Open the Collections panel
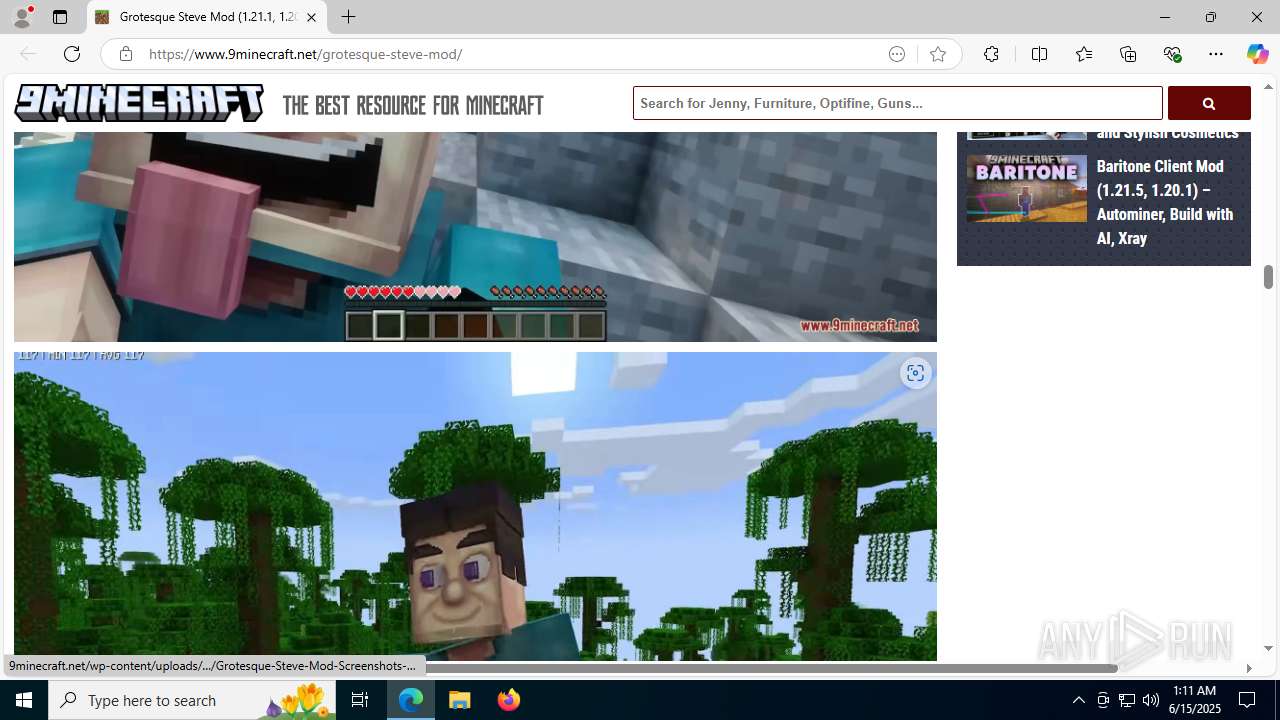The image size is (1280, 720). [1128, 54]
